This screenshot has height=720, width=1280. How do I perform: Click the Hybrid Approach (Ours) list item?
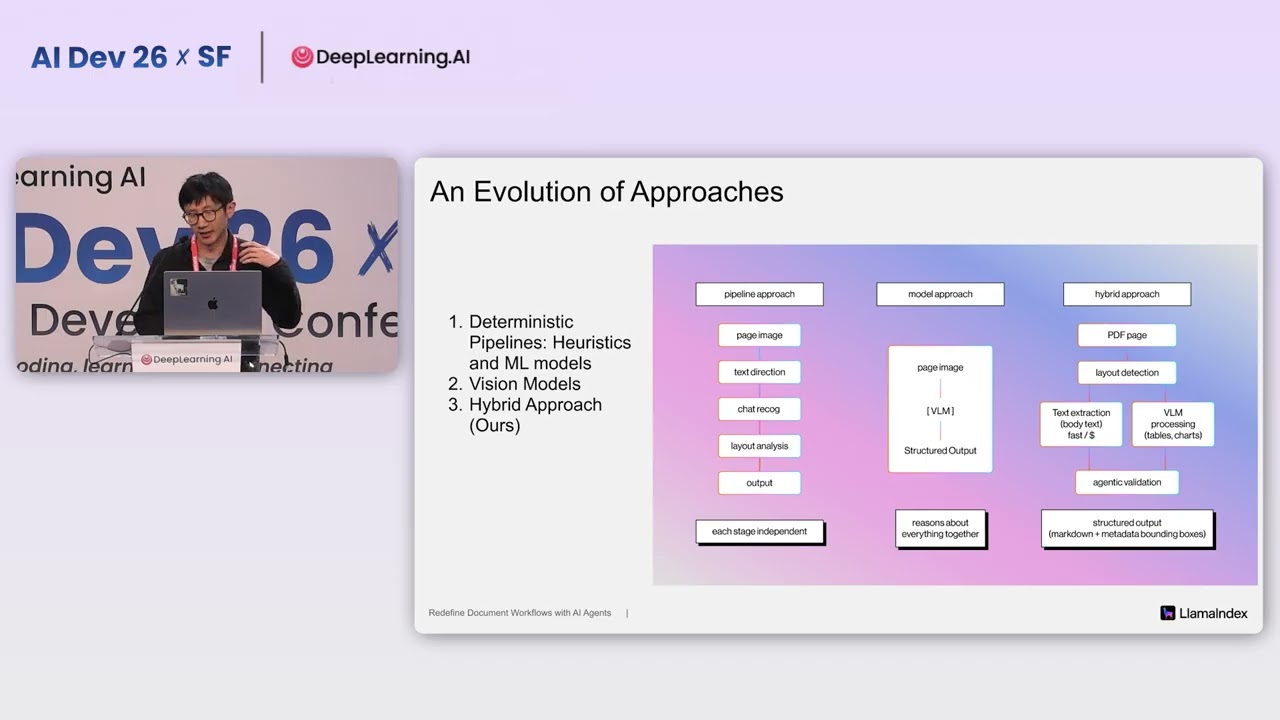point(535,415)
